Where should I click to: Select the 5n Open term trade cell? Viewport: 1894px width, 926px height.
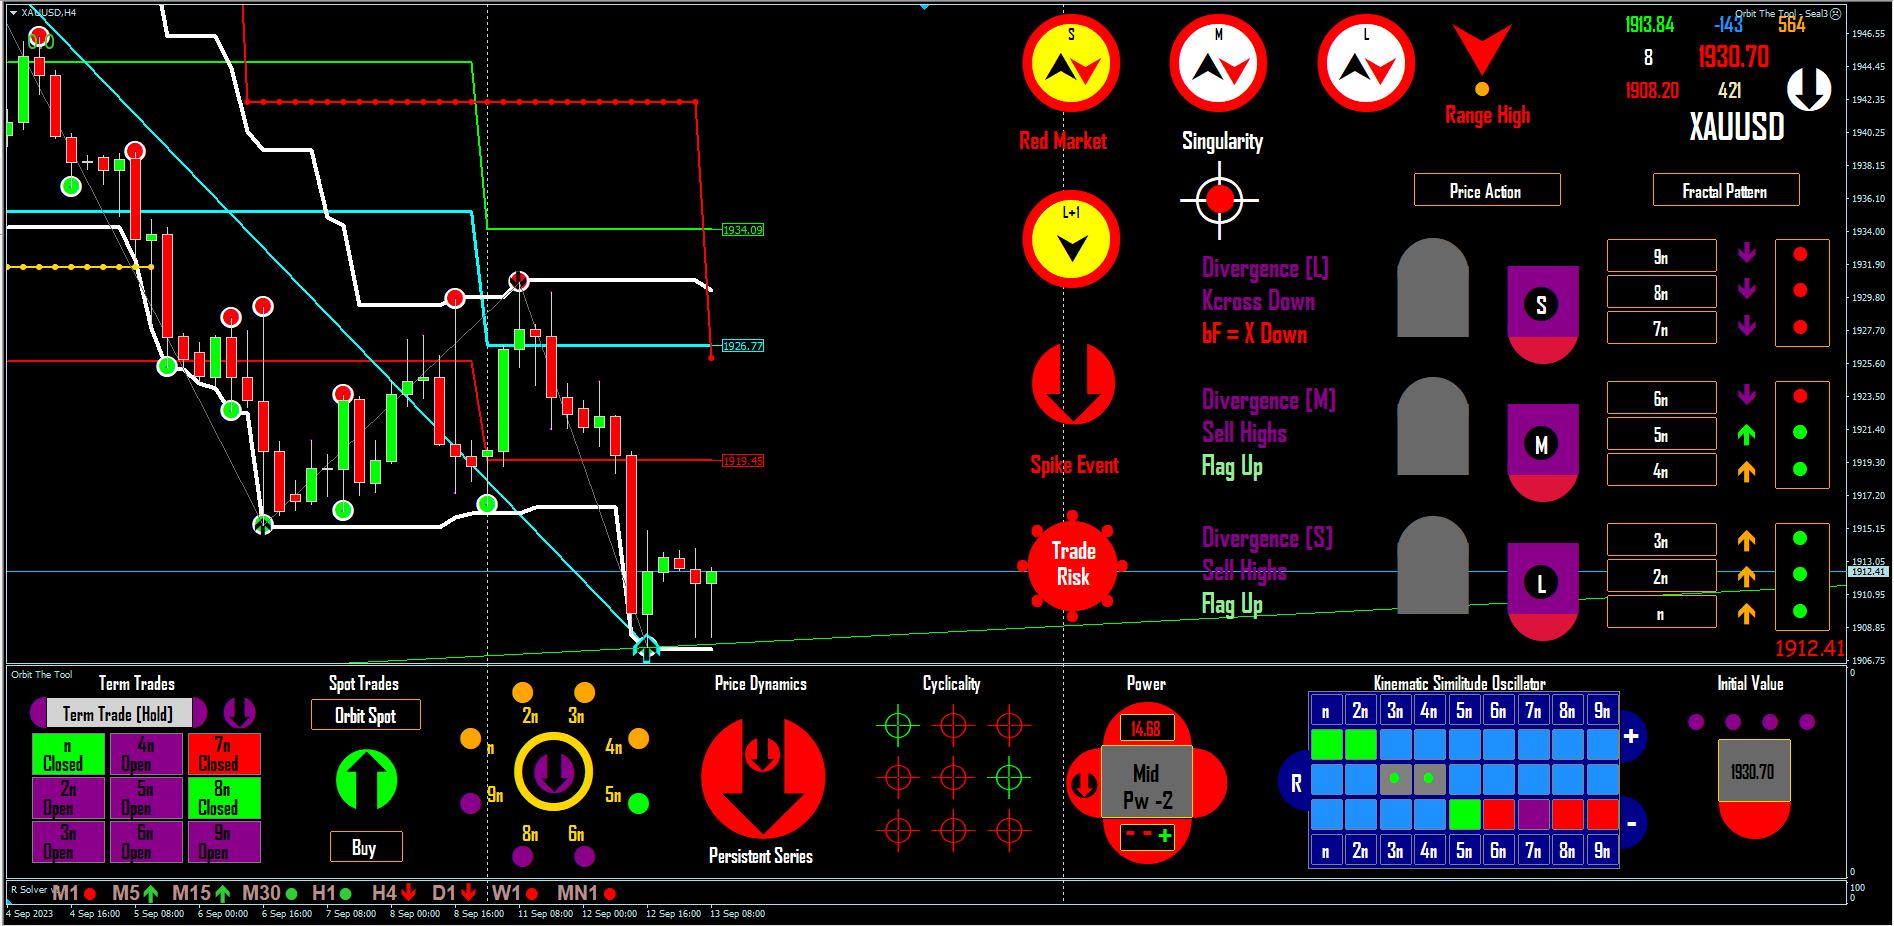(146, 798)
